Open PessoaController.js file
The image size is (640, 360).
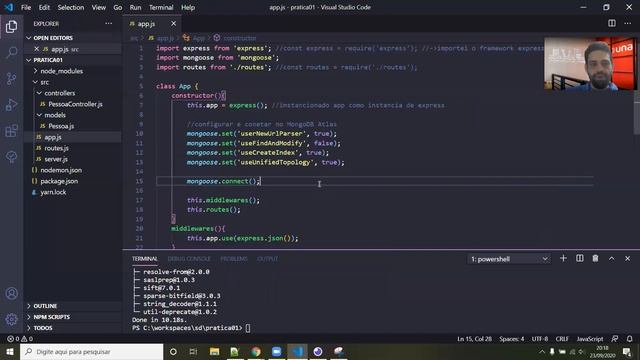[x=75, y=104]
